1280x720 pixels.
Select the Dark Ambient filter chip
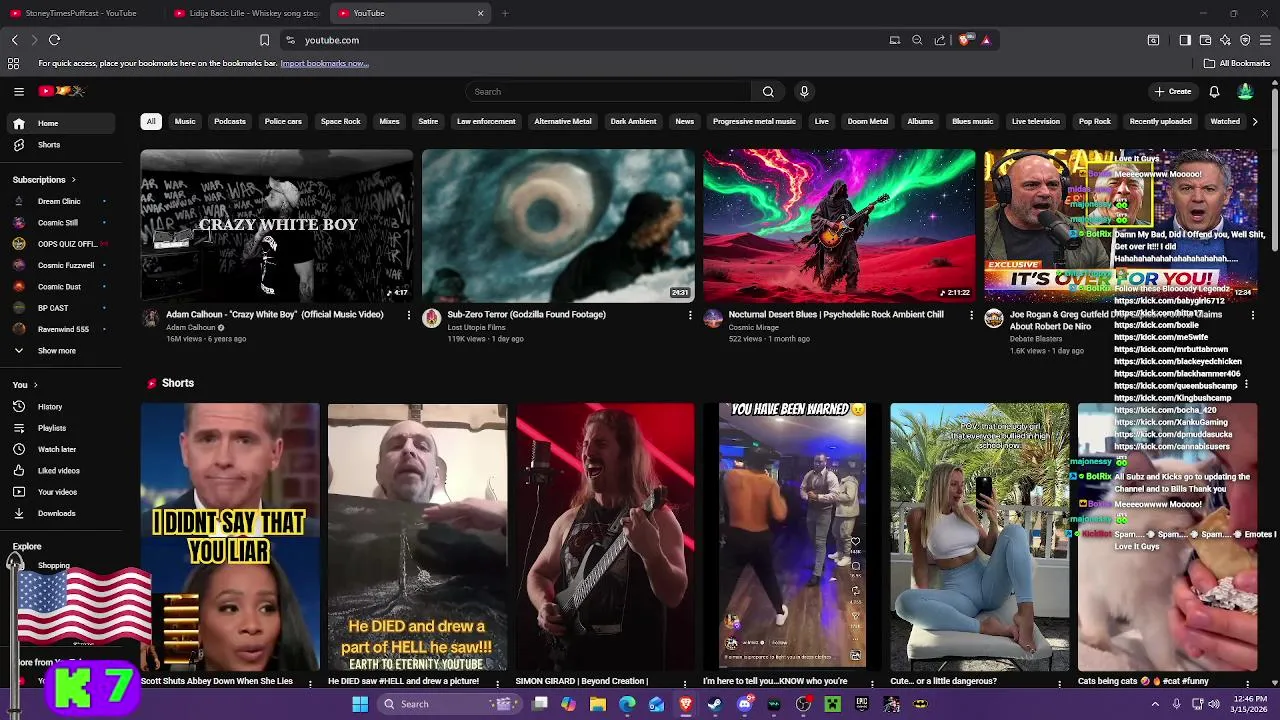[x=633, y=121]
